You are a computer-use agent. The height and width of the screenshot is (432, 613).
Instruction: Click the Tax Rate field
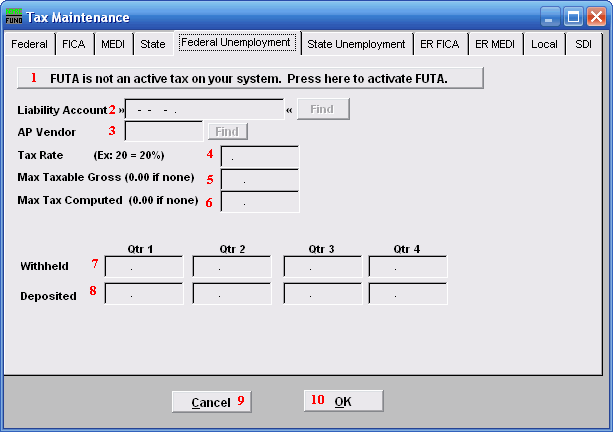point(259,157)
